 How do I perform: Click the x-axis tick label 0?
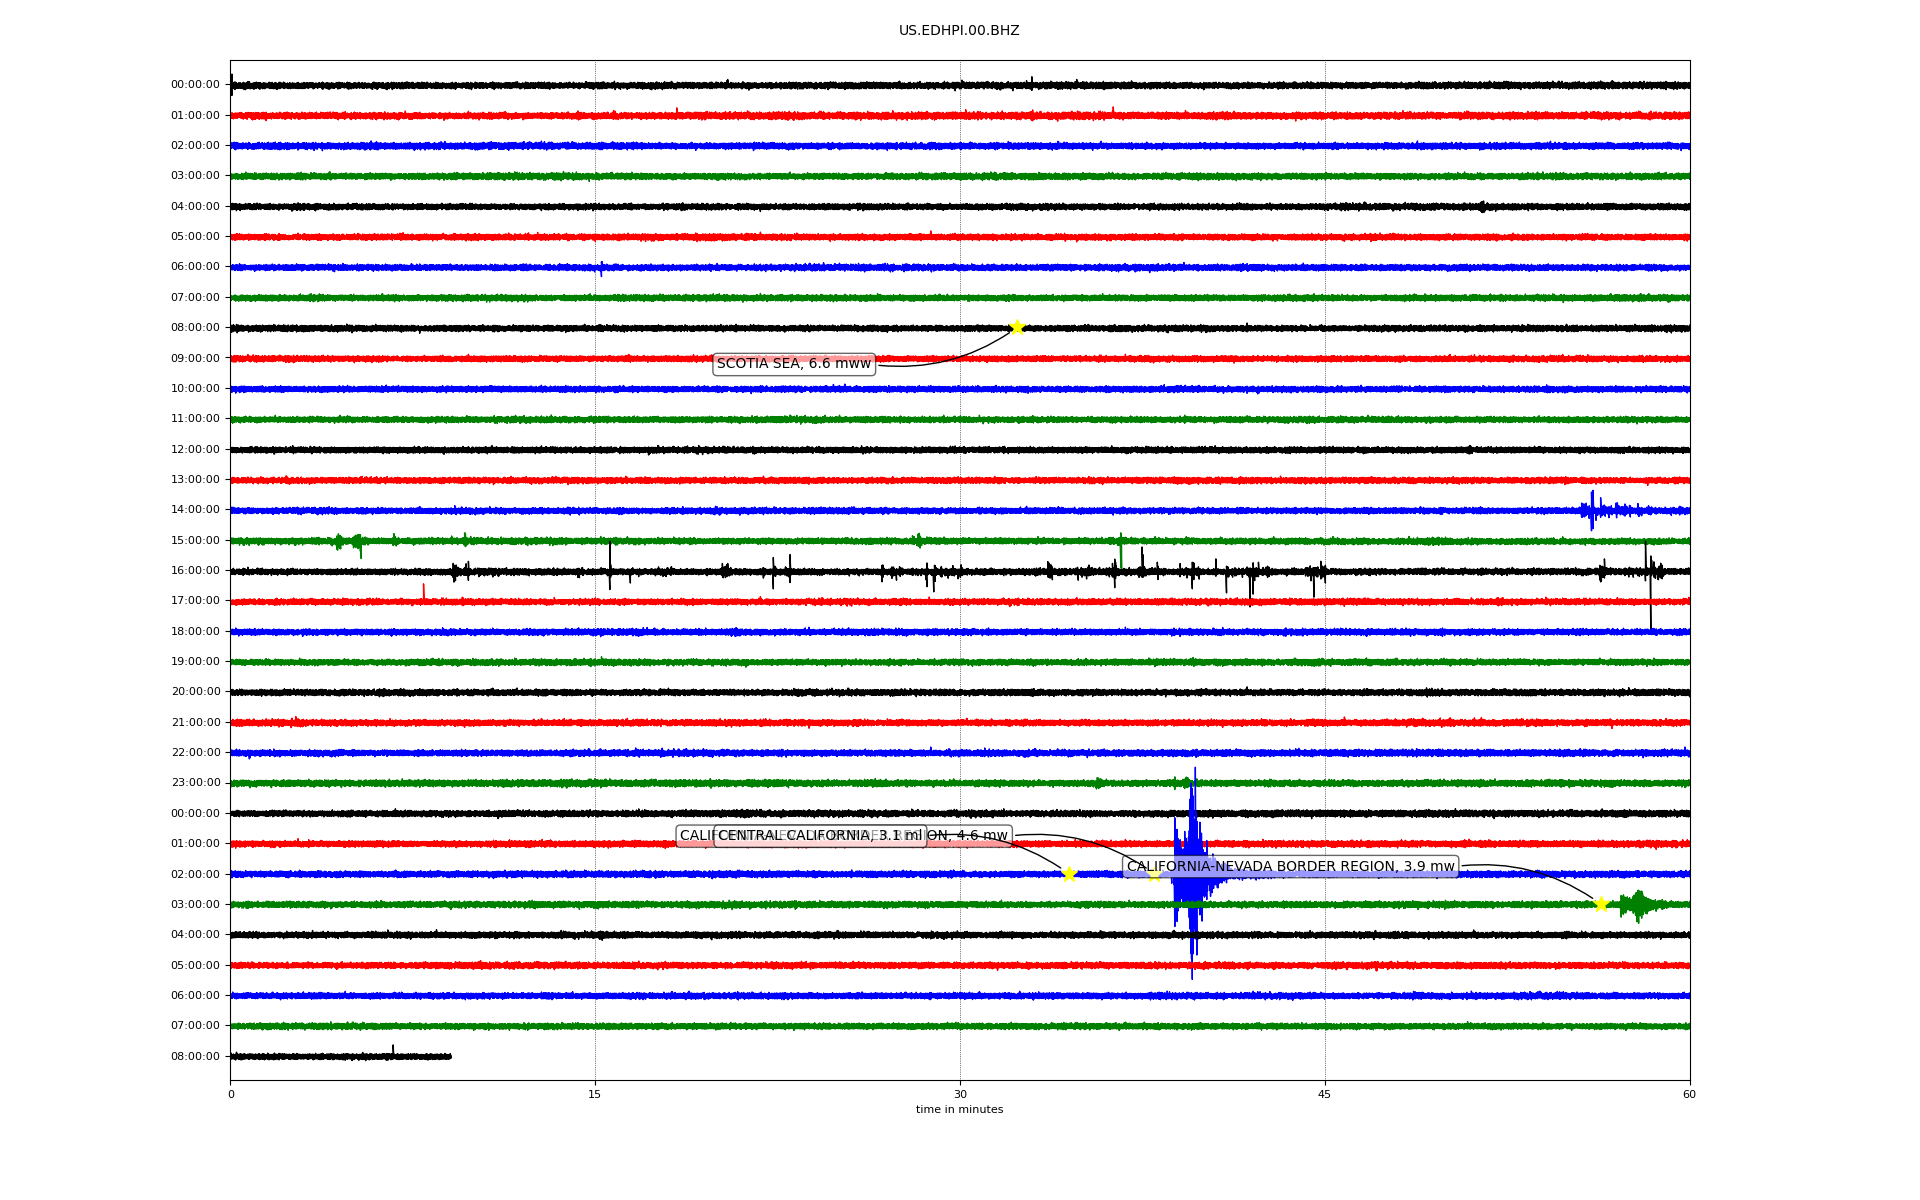point(231,1094)
